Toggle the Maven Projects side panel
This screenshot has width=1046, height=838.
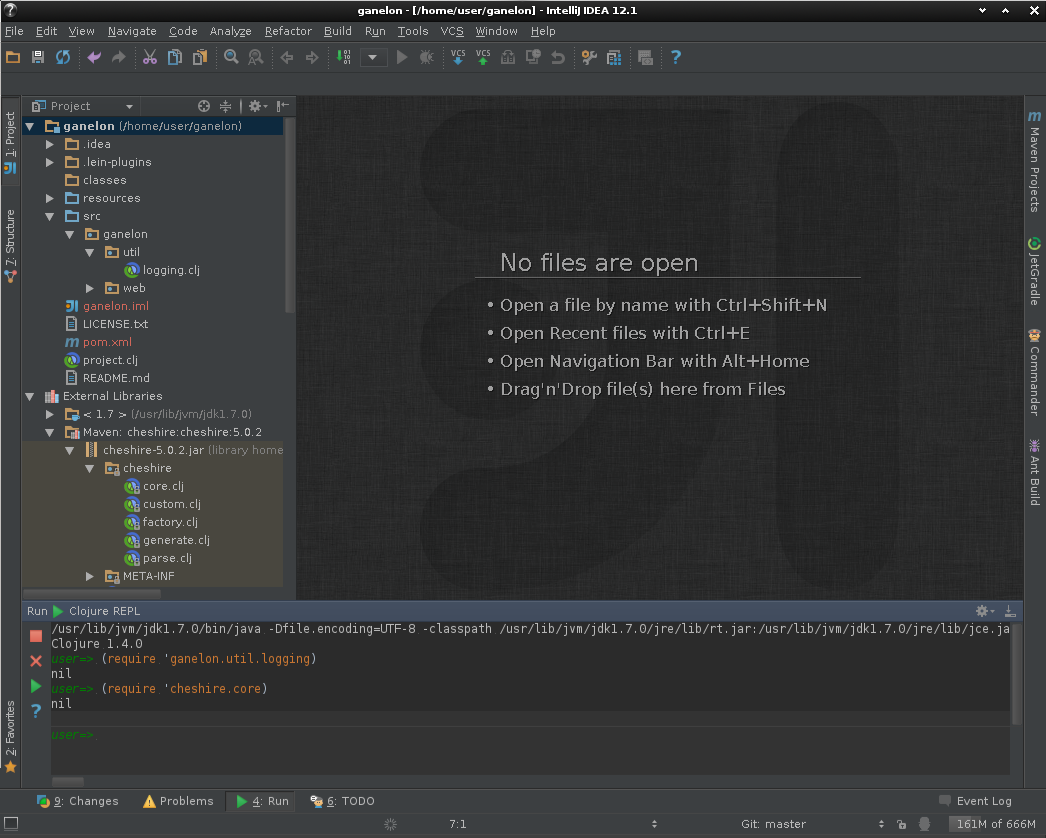coord(1035,162)
